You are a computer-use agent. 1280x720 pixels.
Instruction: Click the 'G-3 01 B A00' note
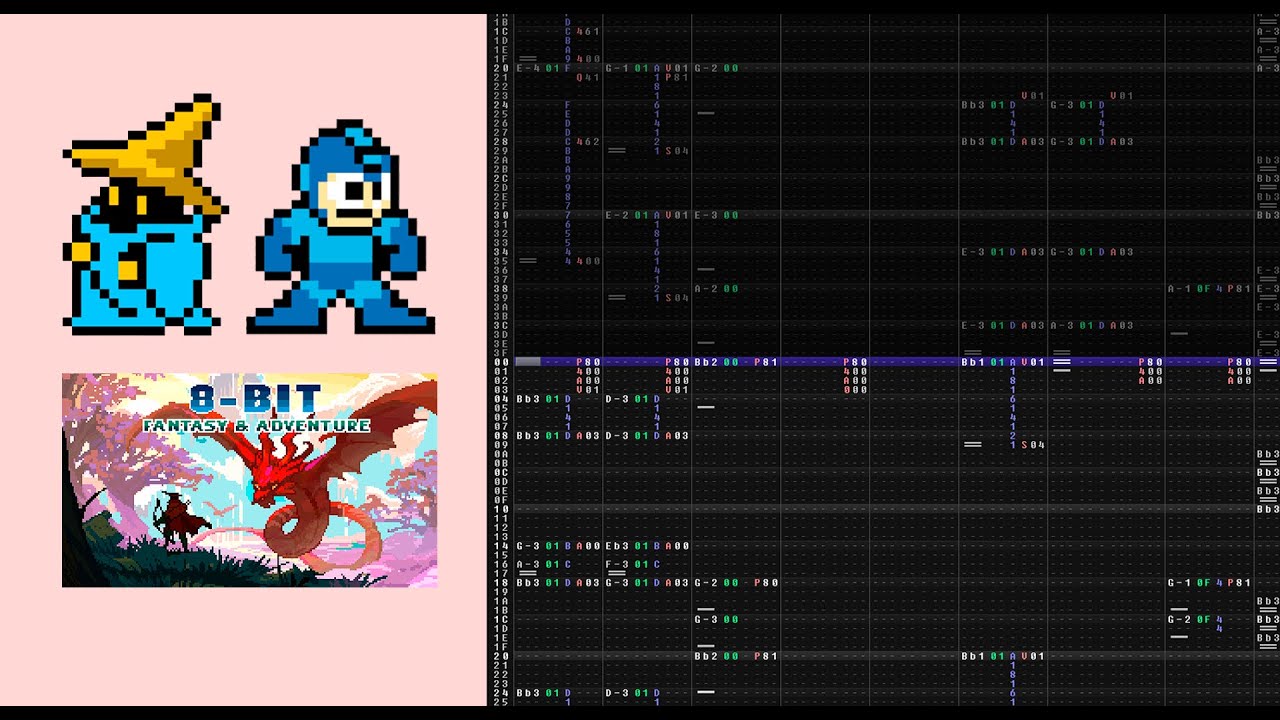click(558, 546)
